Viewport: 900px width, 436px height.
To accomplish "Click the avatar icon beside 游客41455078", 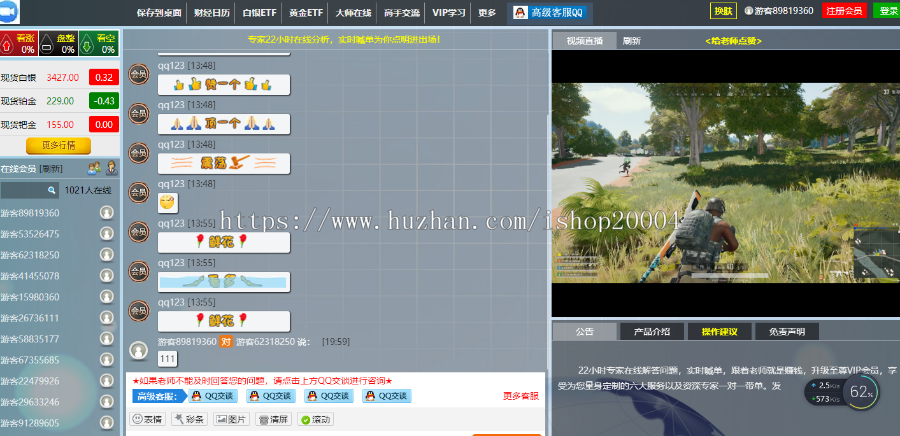I will (106, 276).
